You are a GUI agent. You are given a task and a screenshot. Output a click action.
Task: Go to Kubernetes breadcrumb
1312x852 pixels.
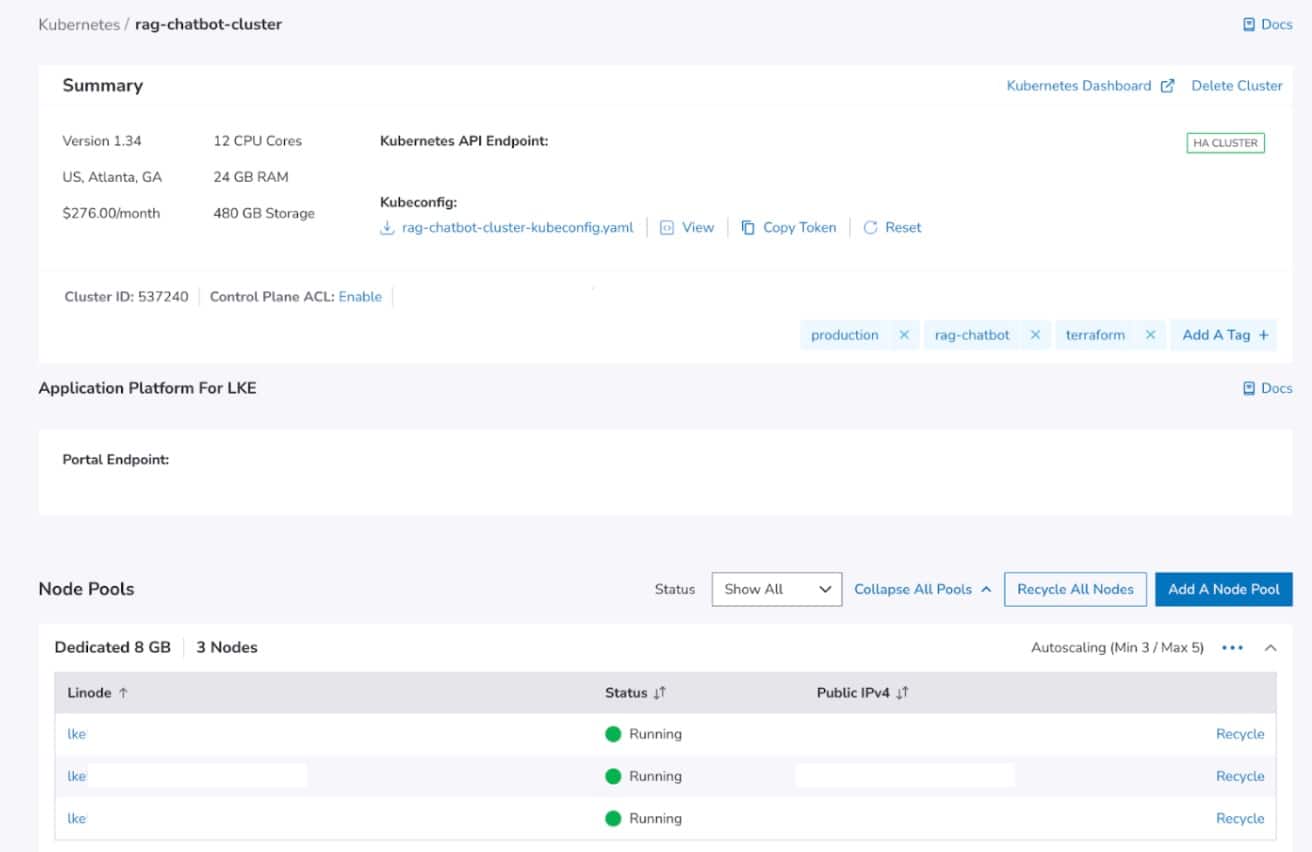click(78, 24)
